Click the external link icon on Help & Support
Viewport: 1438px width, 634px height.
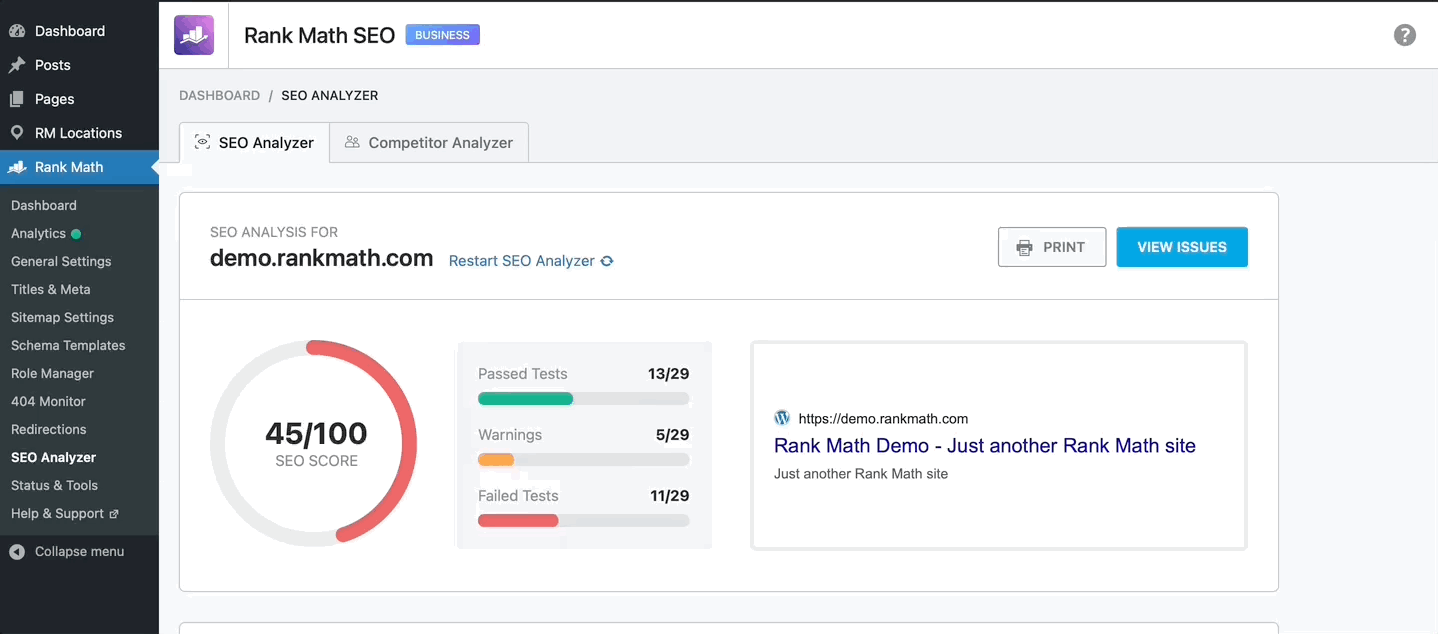click(114, 514)
